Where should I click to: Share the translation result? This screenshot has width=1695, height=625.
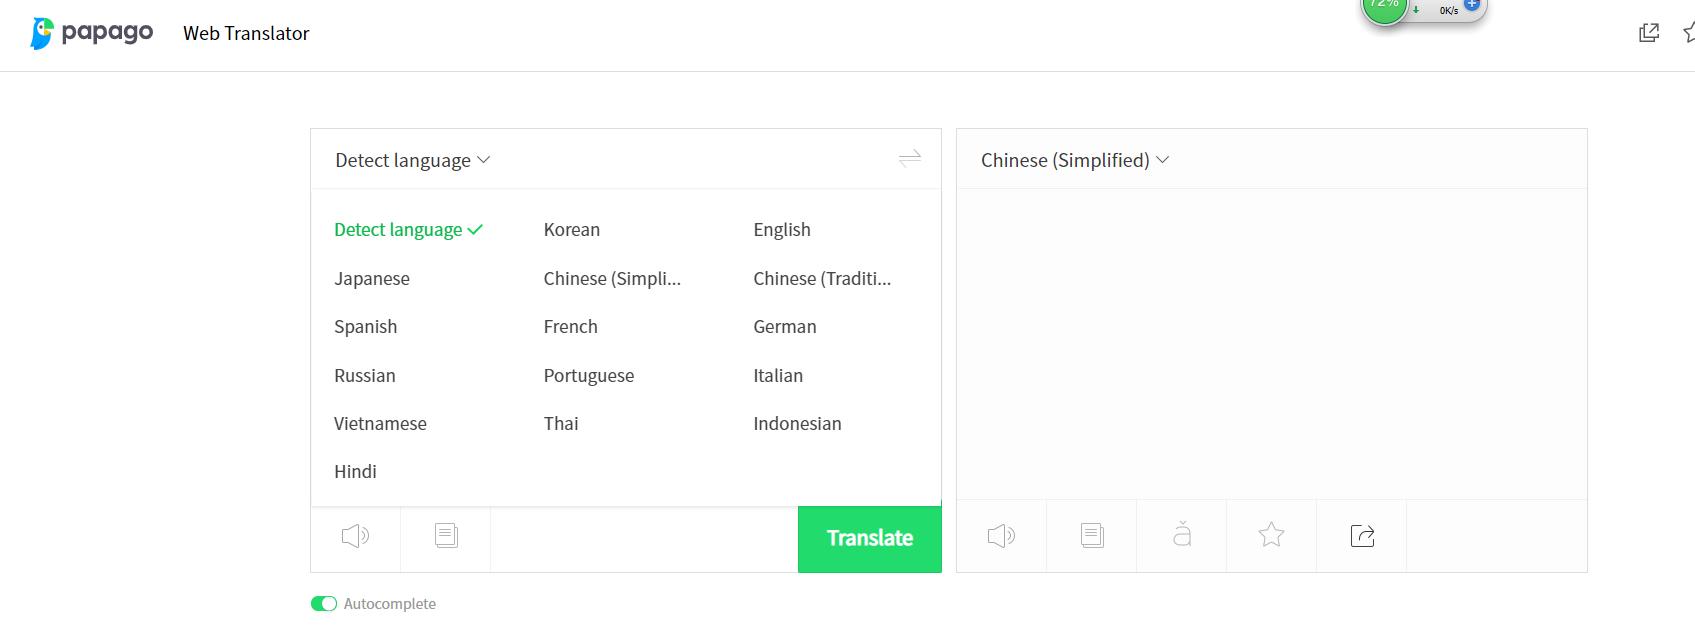tap(1362, 536)
